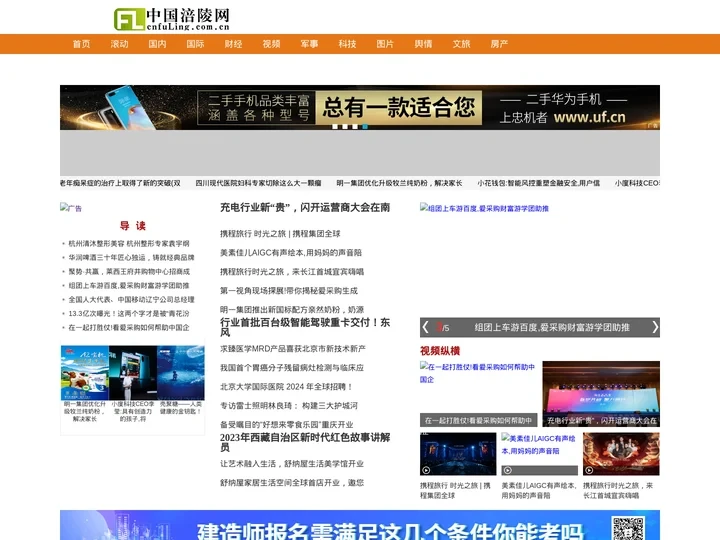The image size is (720, 540).
Task: Open 首页 in the navigation bar
Action: [x=81, y=44]
